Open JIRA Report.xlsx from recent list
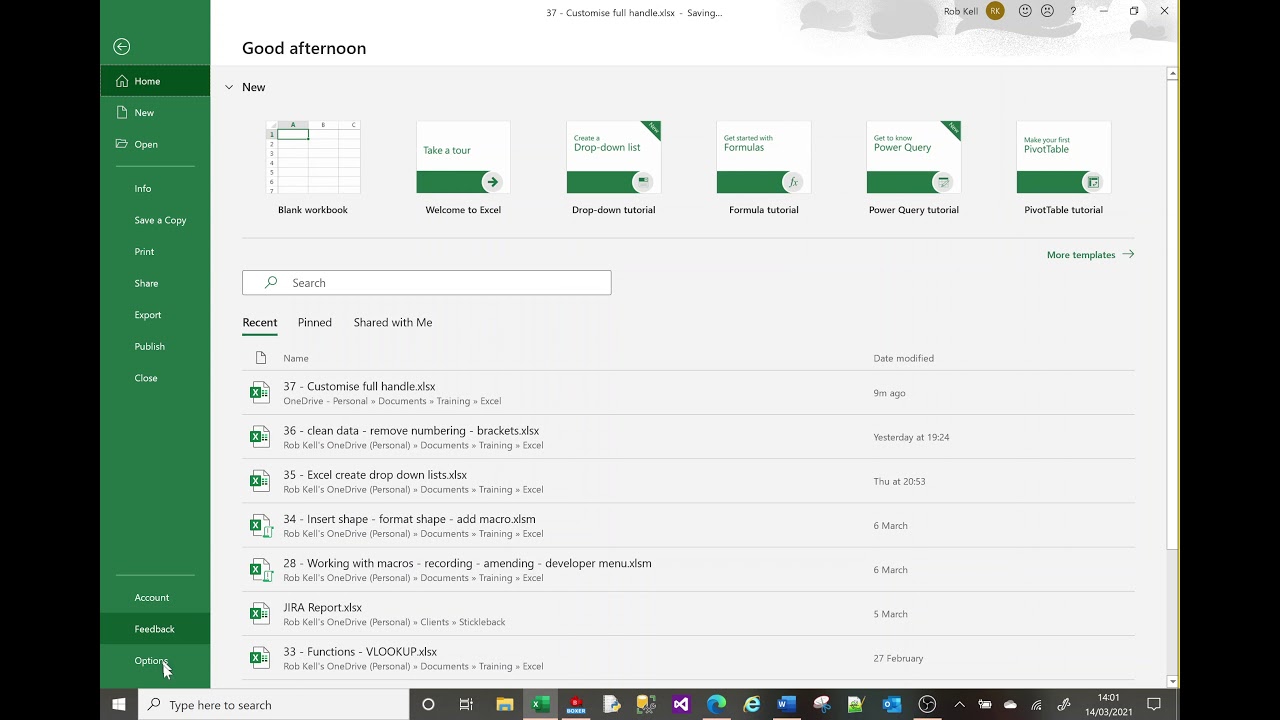 coord(688,613)
